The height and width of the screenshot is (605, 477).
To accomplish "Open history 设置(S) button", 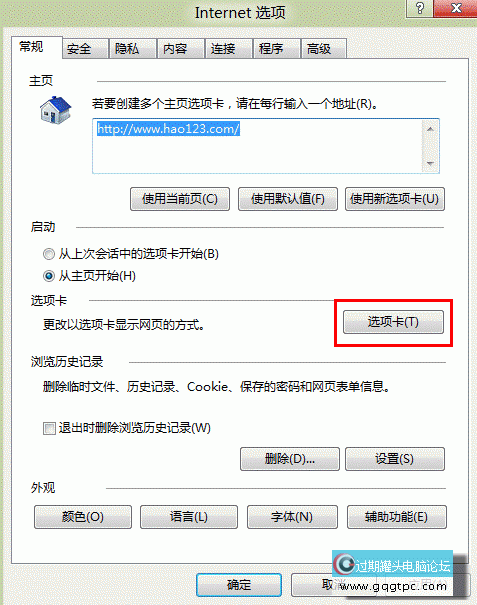I will [395, 459].
